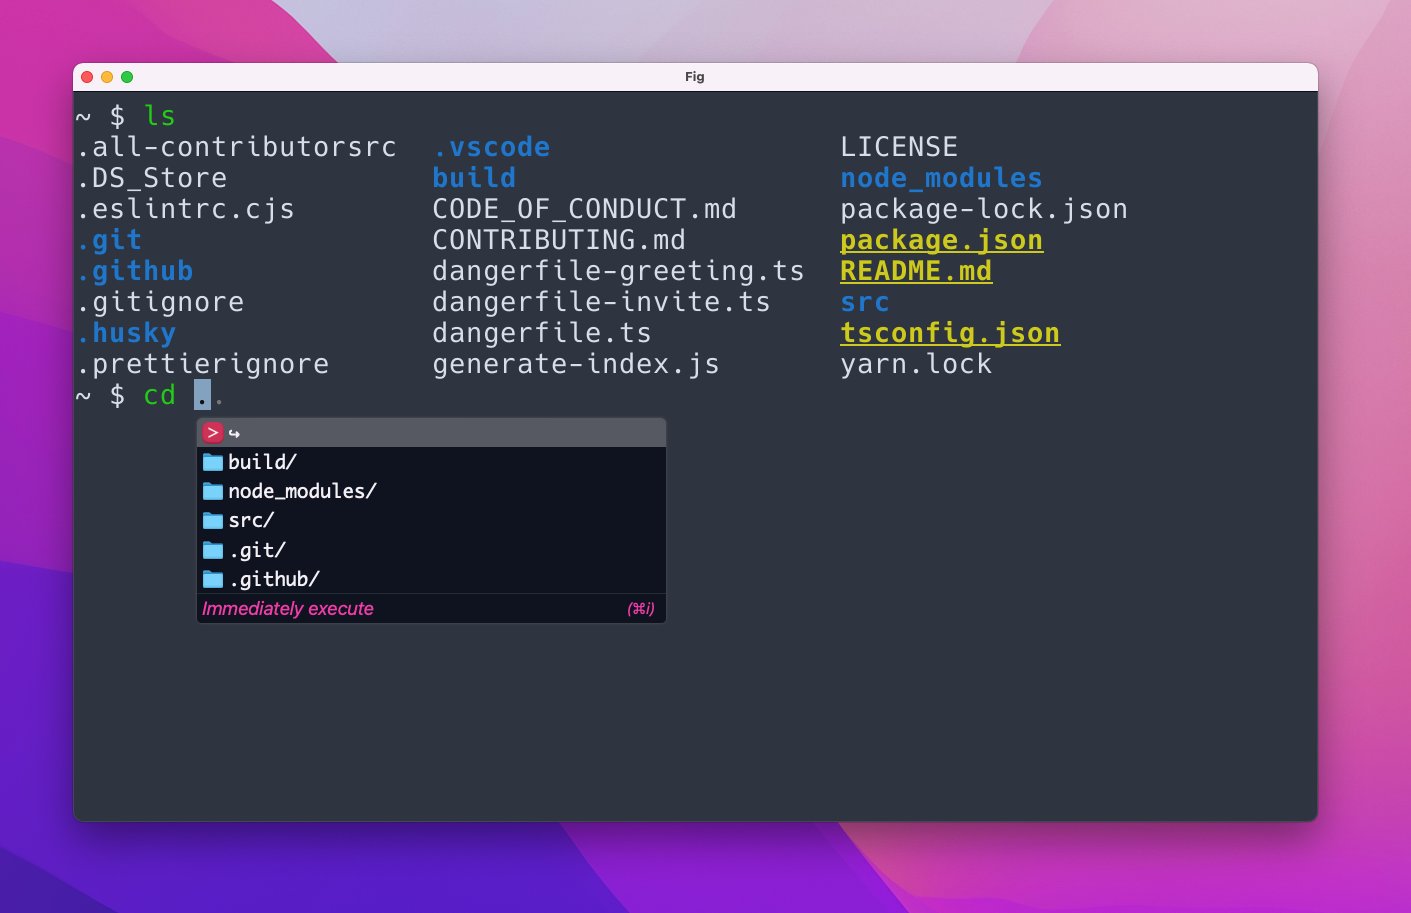This screenshot has height=913, width=1411.
Task: Open the underlined README.md link
Action: tap(916, 272)
